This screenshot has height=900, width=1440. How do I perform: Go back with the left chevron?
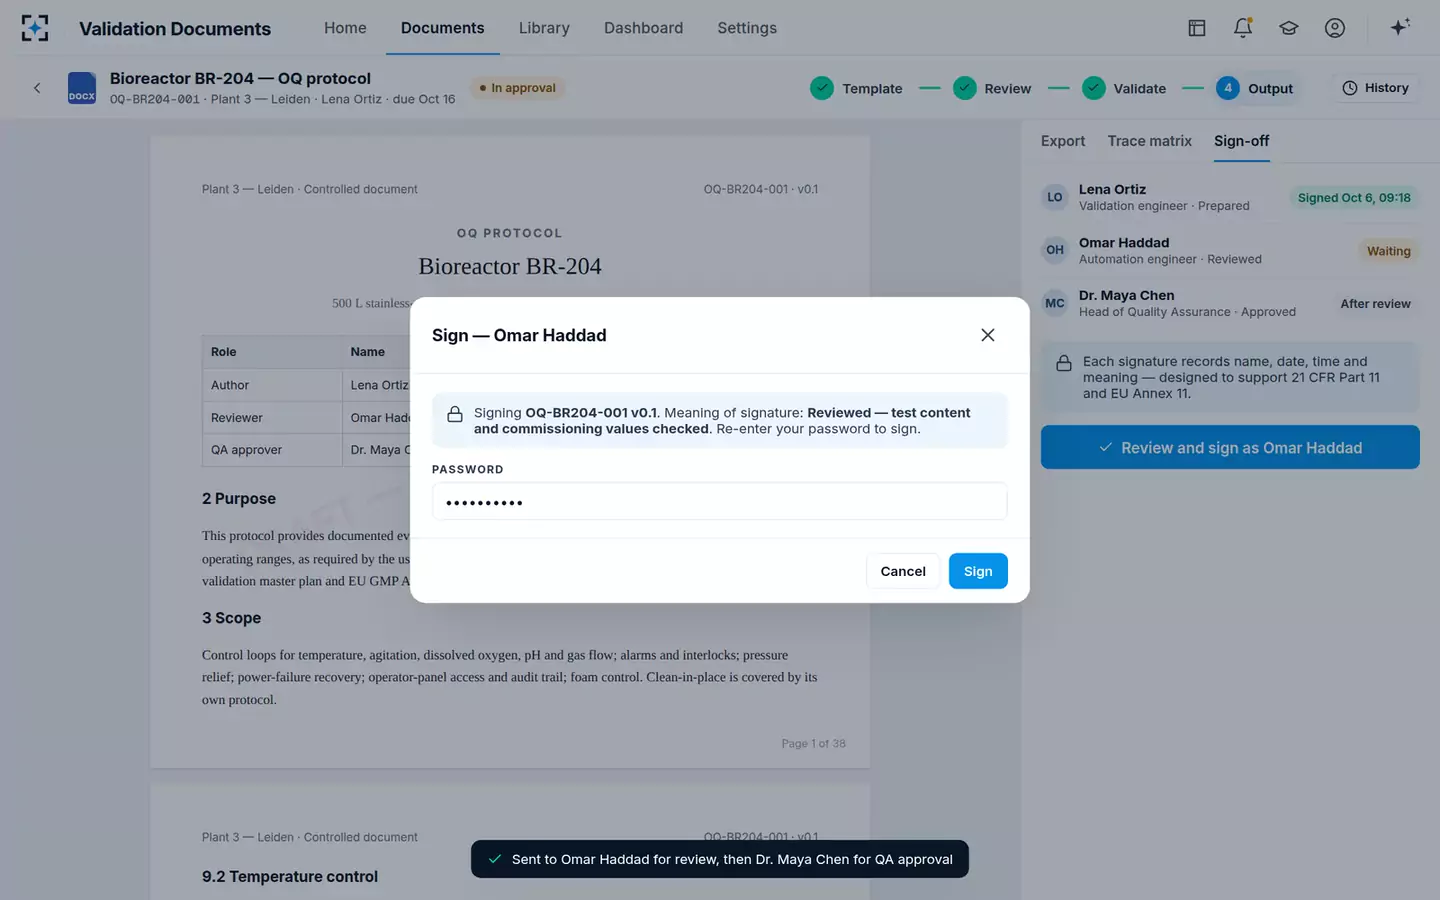click(37, 88)
